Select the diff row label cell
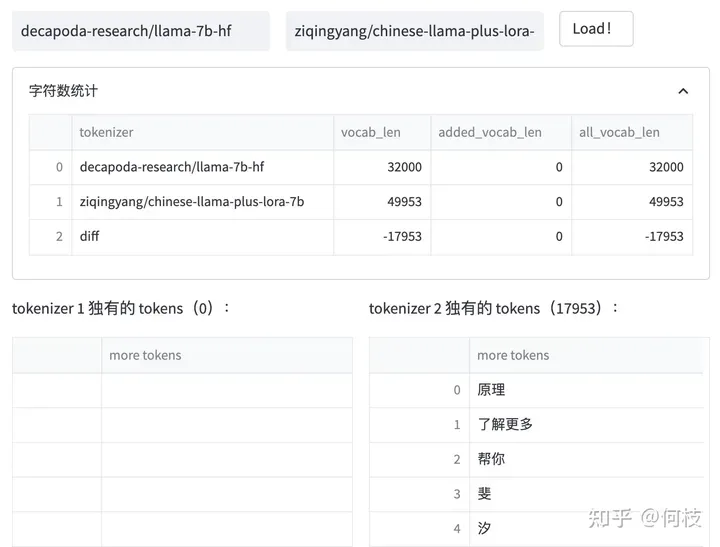720x547 pixels. coord(202,237)
